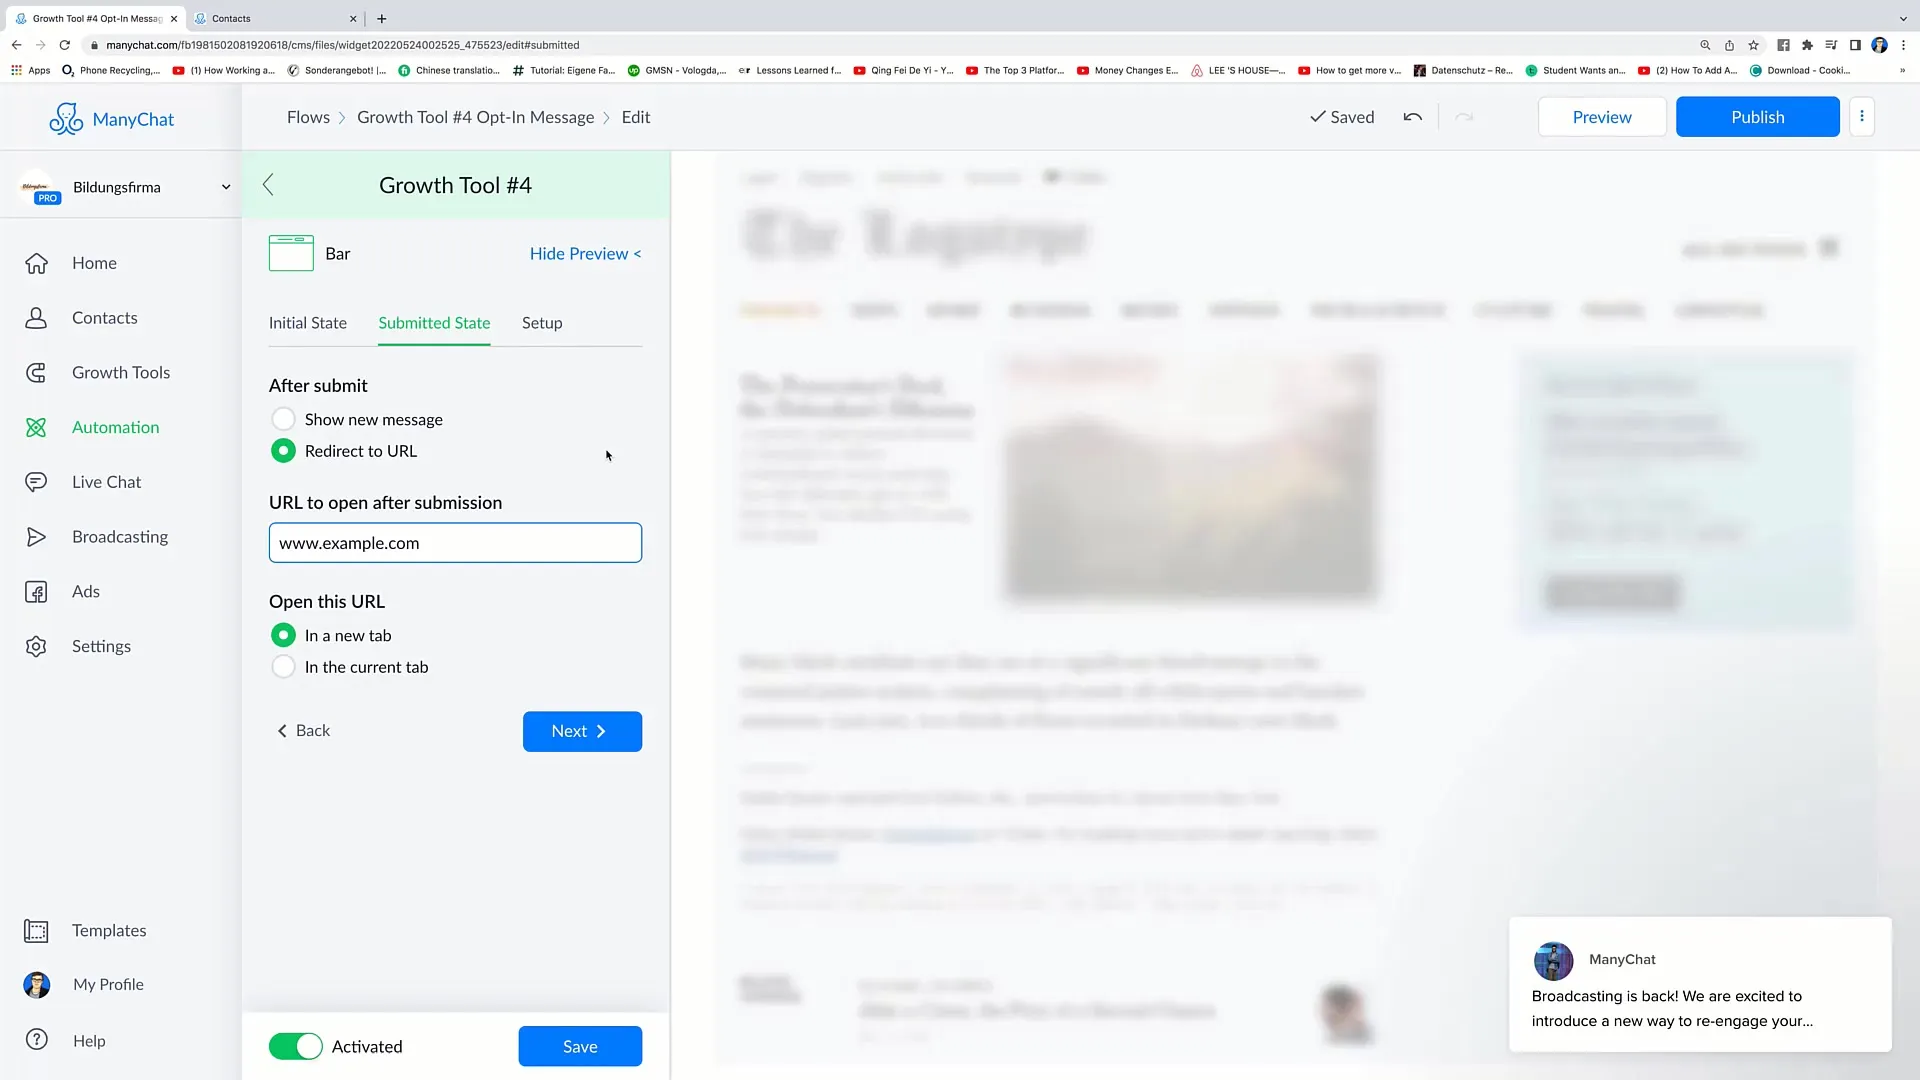Navigate to Growth Tools
The height and width of the screenshot is (1080, 1920).
tap(121, 372)
